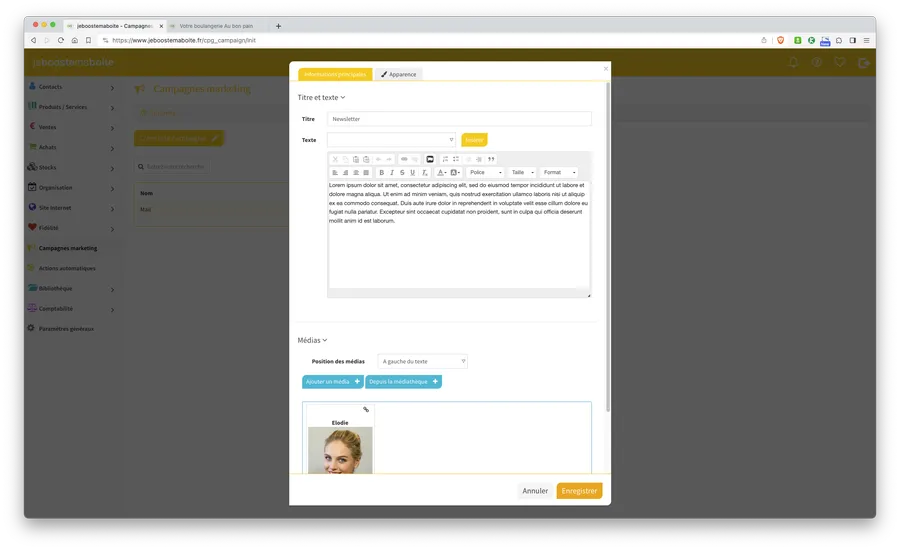900x550 pixels.
Task: Align text left in the editor
Action: click(x=335, y=172)
